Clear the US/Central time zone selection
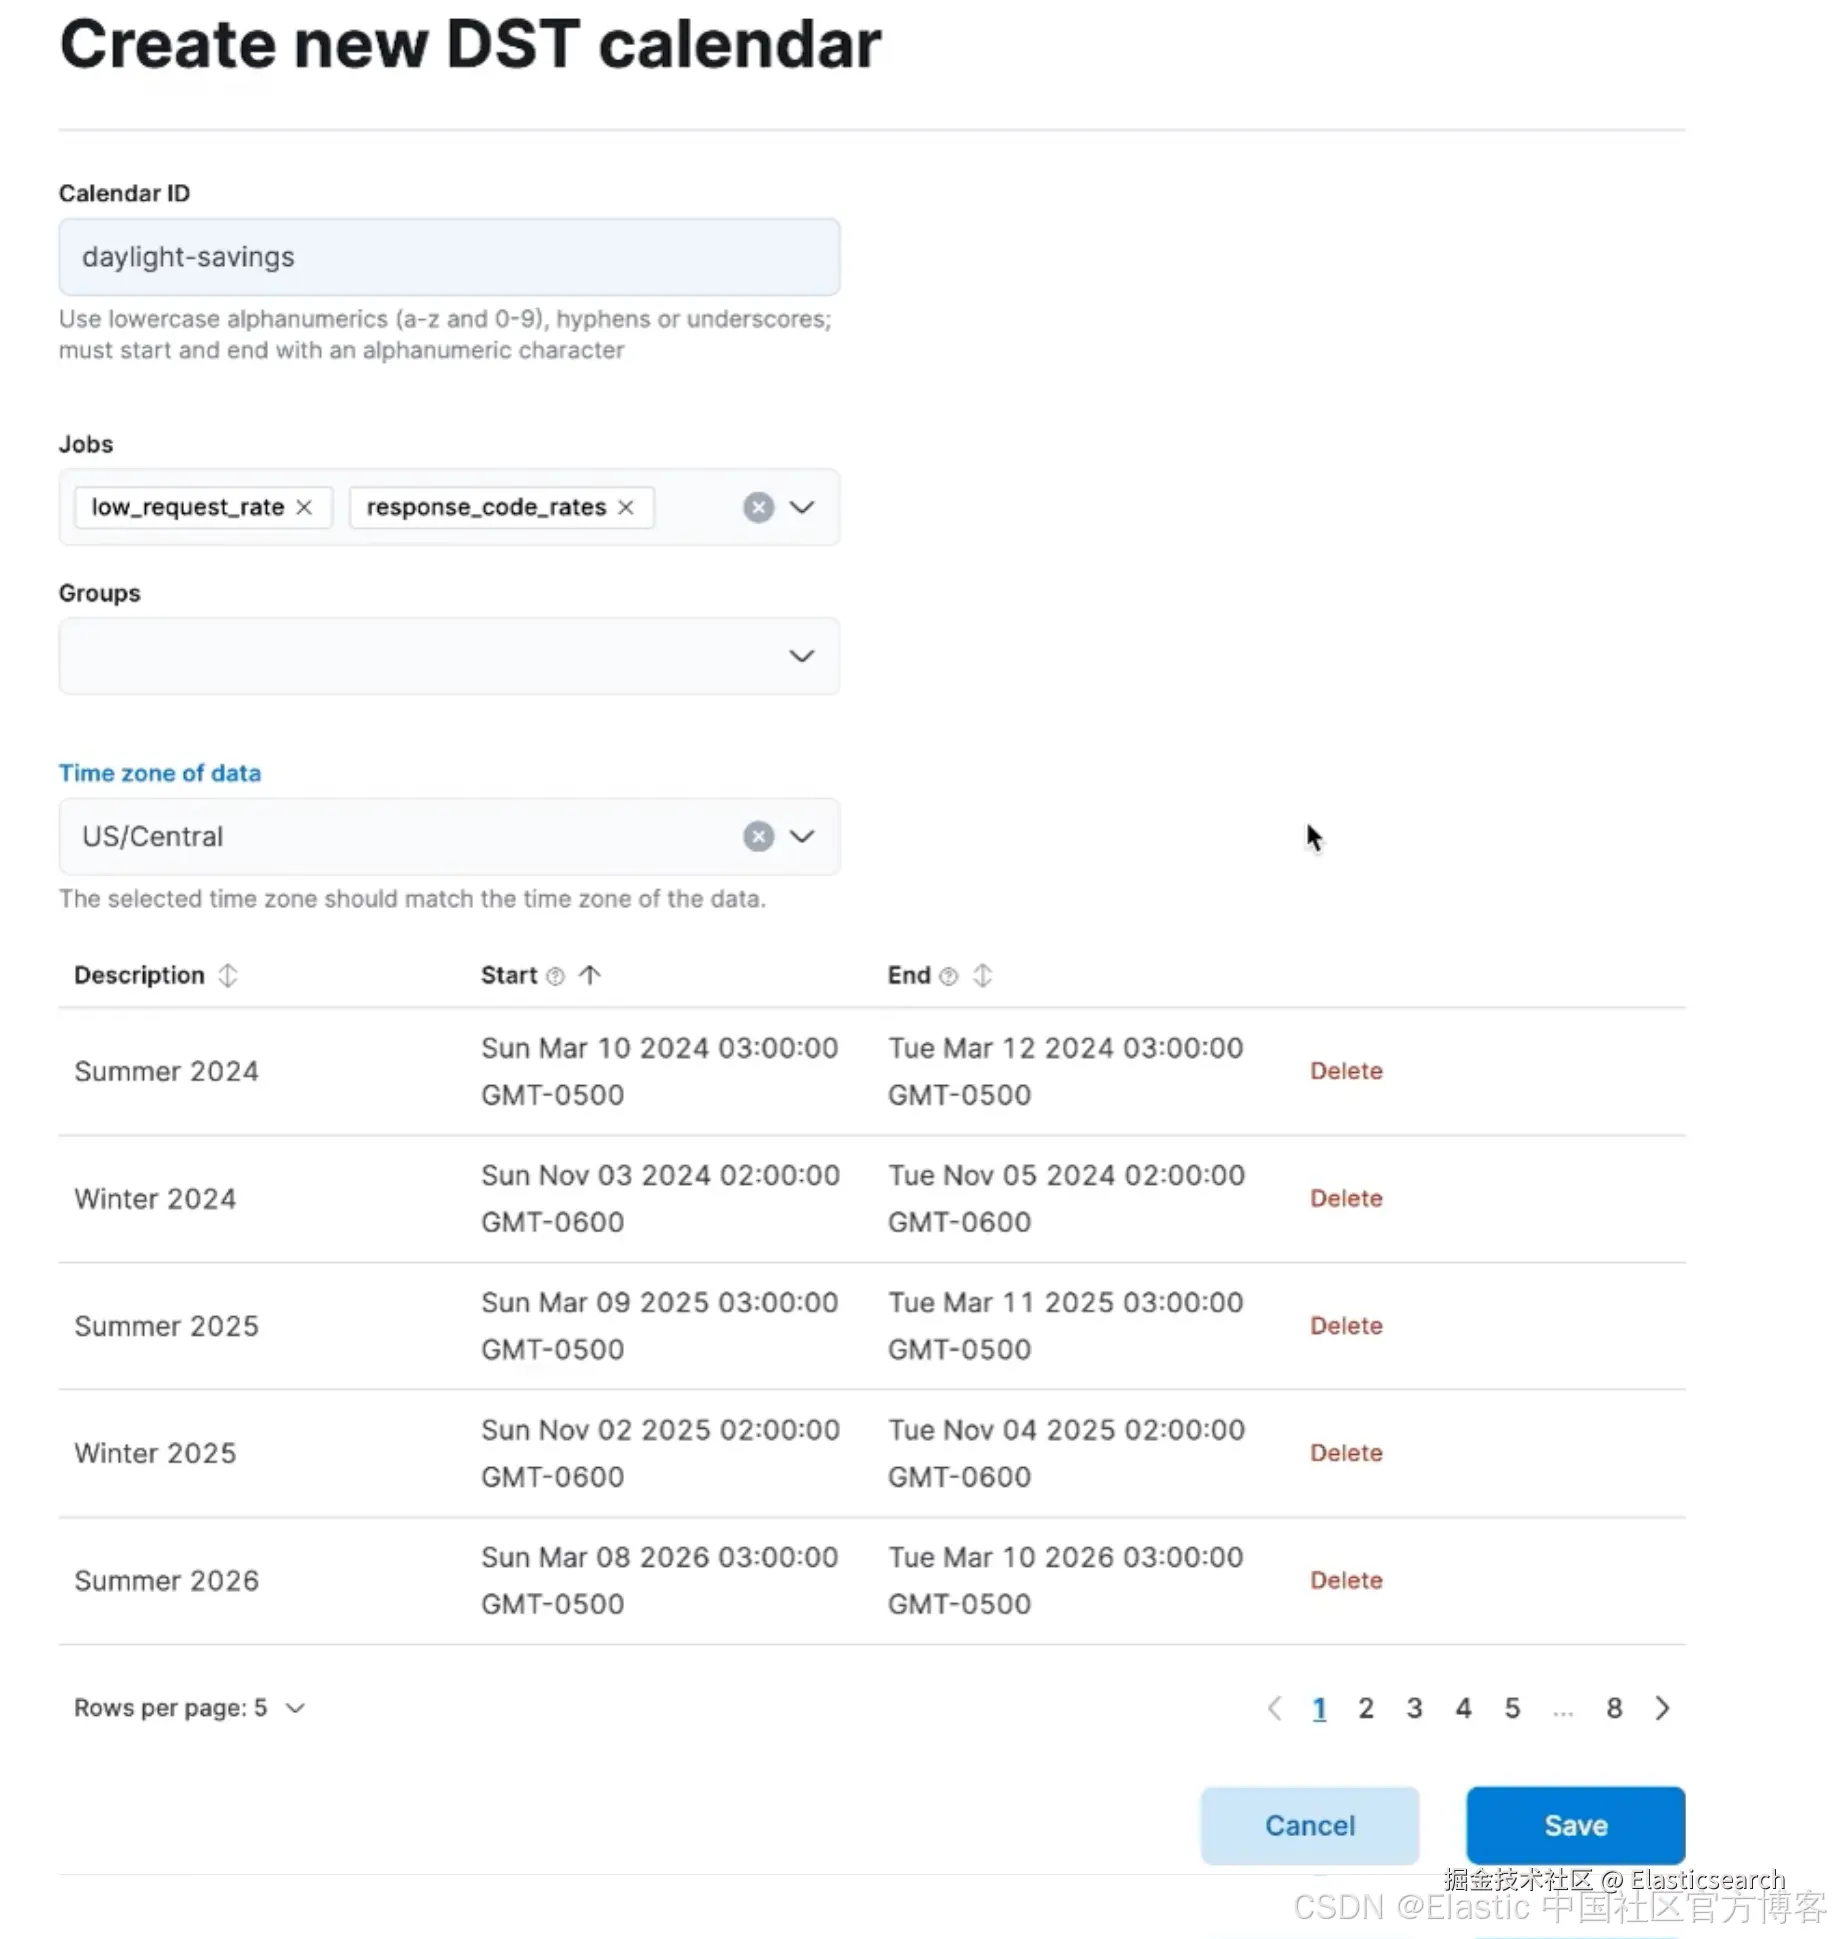This screenshot has height=1939, width=1832. [x=758, y=837]
